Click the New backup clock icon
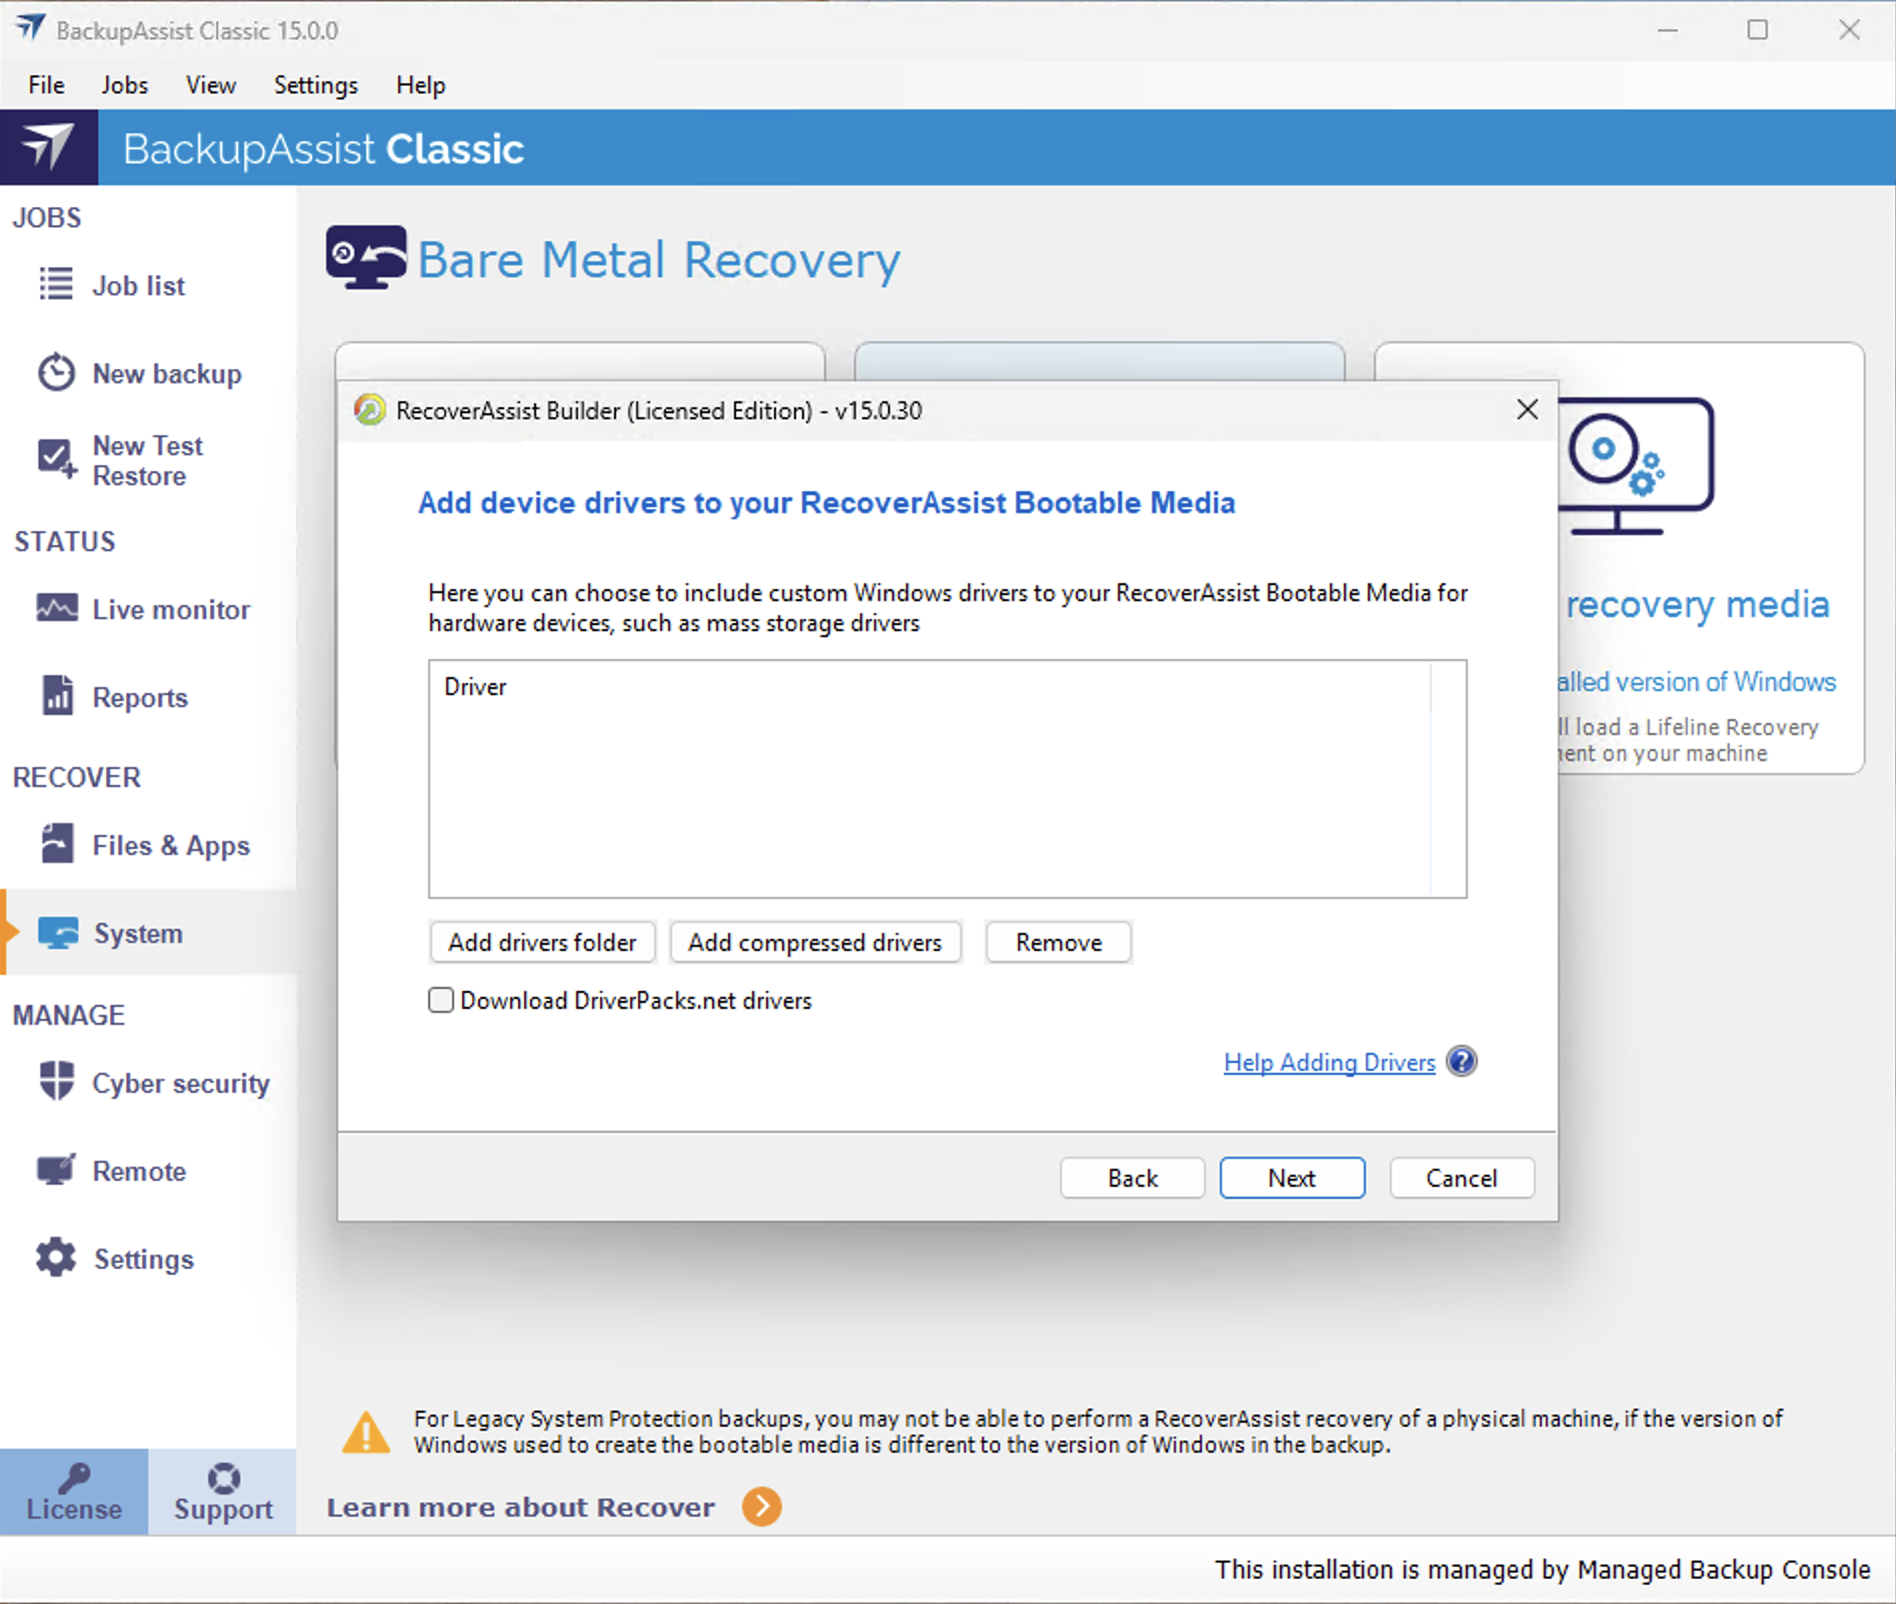The image size is (1896, 1604). [x=56, y=372]
